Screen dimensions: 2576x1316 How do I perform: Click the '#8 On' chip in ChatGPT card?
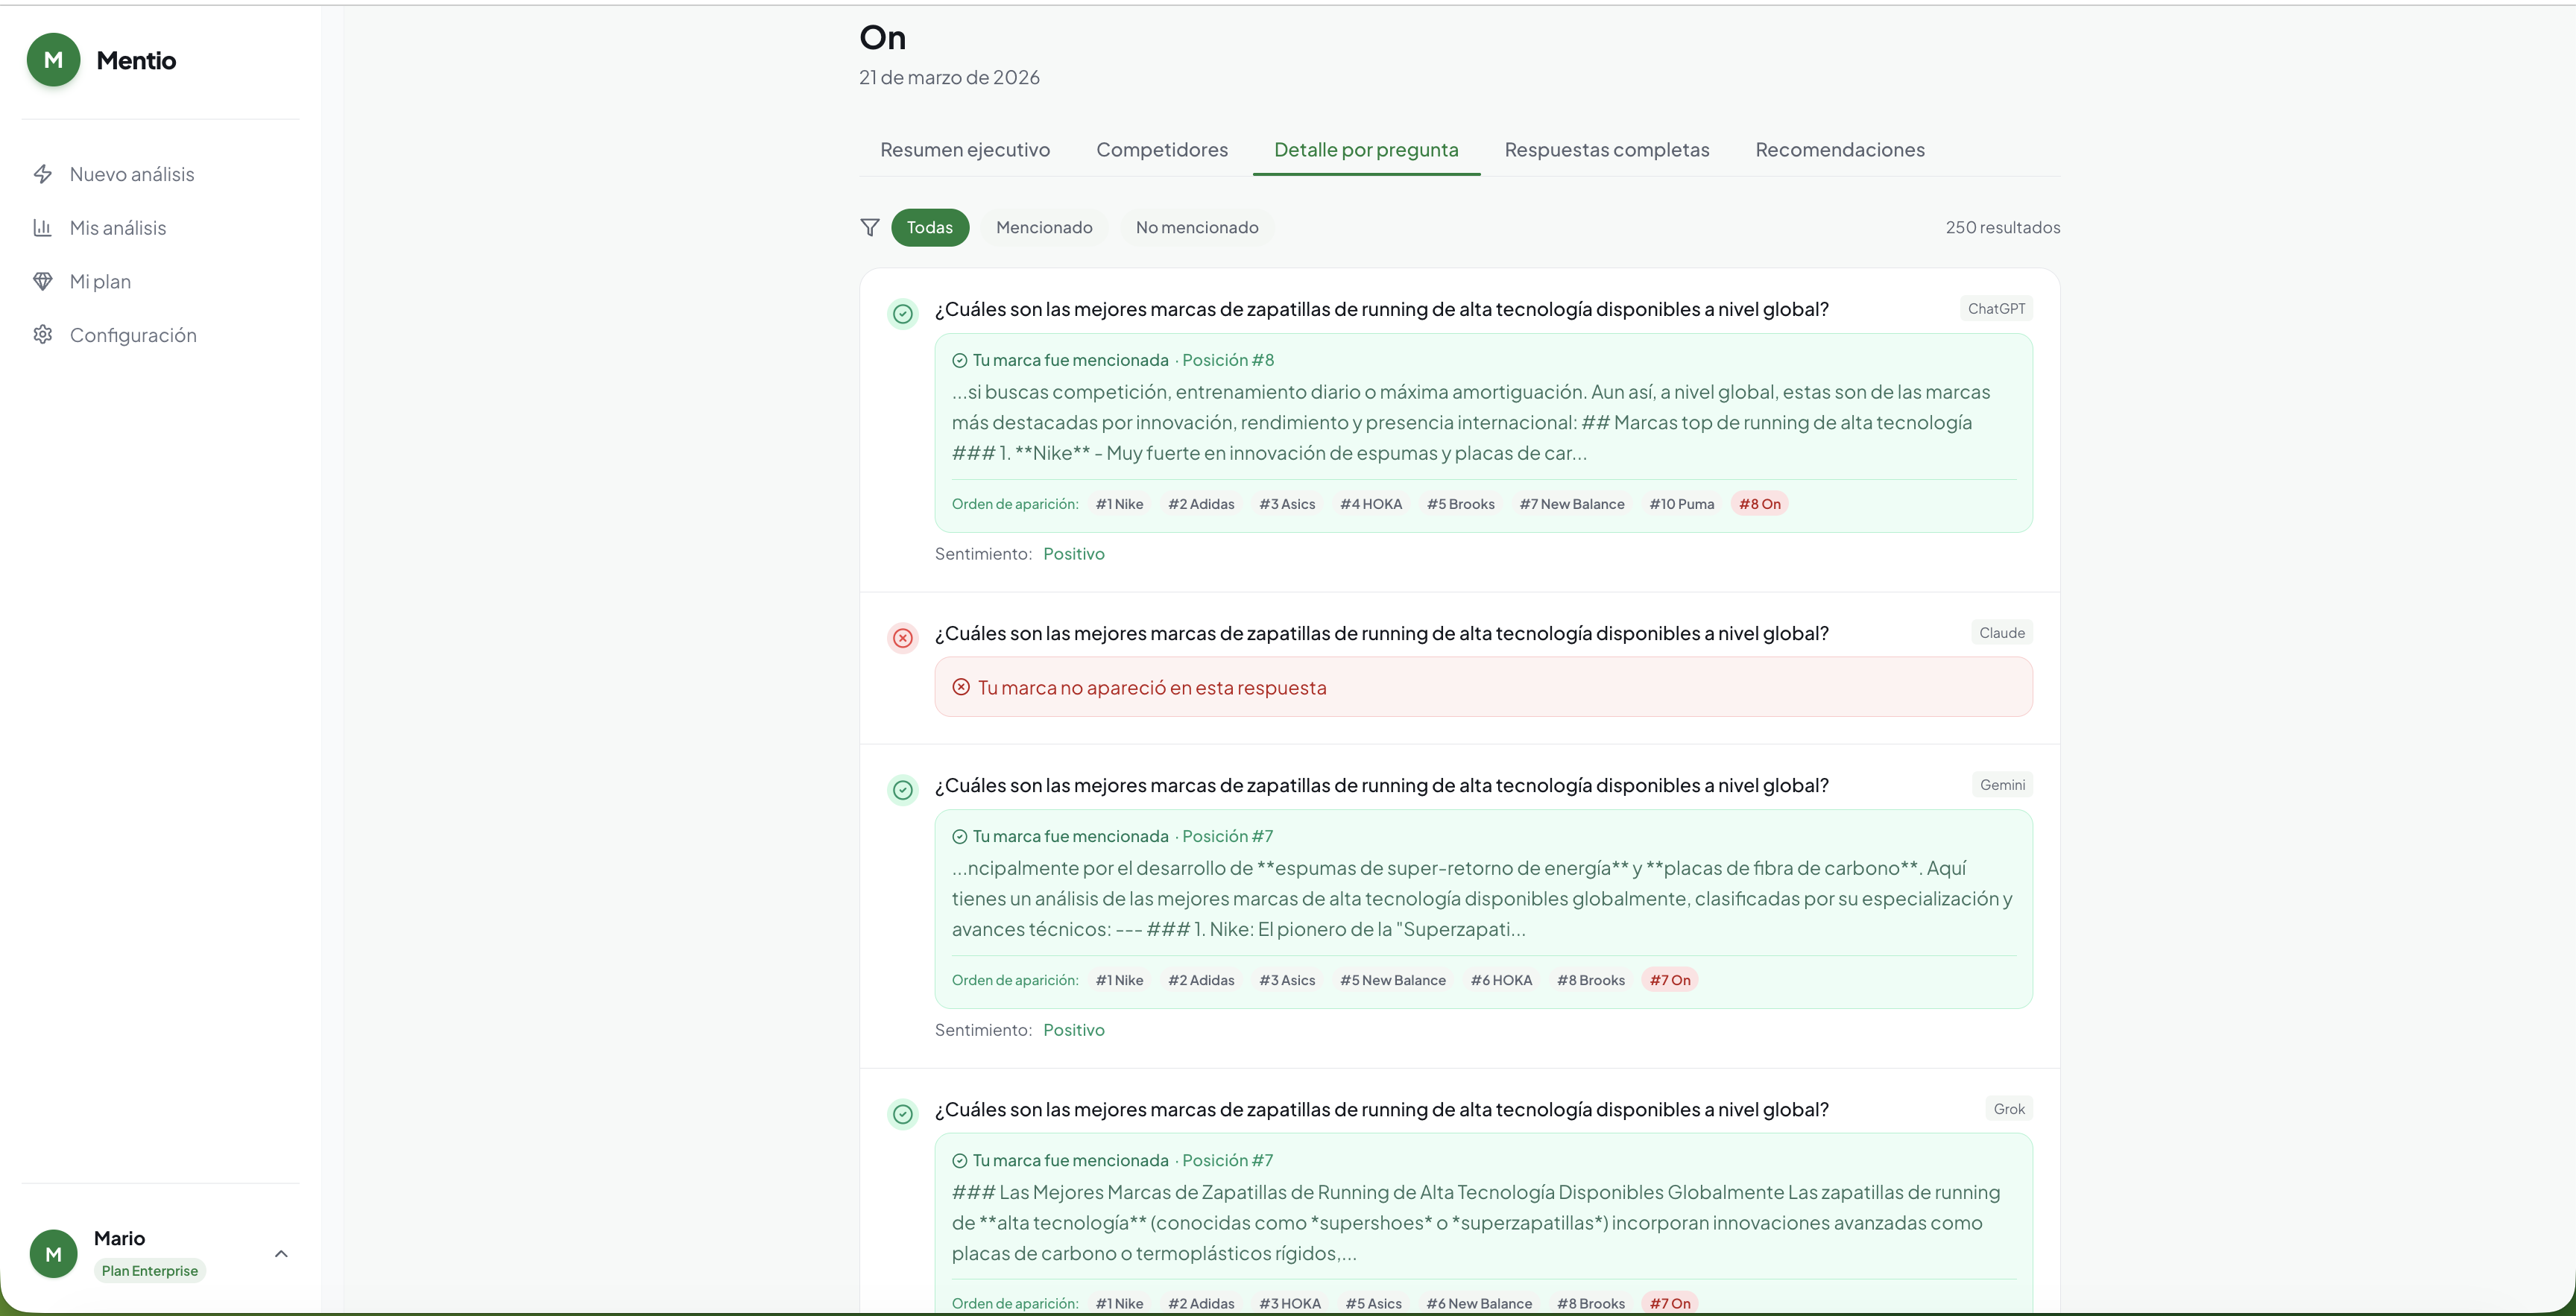[1759, 504]
